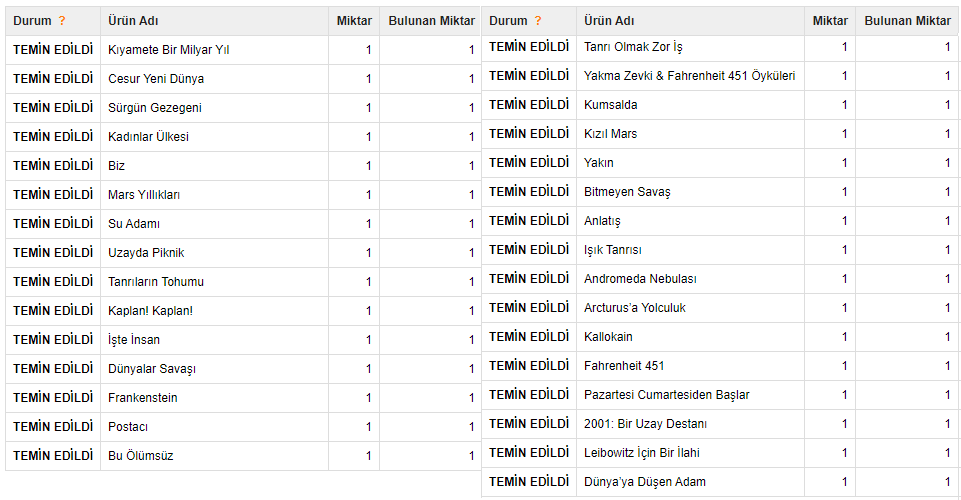961x500 pixels.
Task: Click the Bu Ölümsüz product name
Action: coord(141,456)
